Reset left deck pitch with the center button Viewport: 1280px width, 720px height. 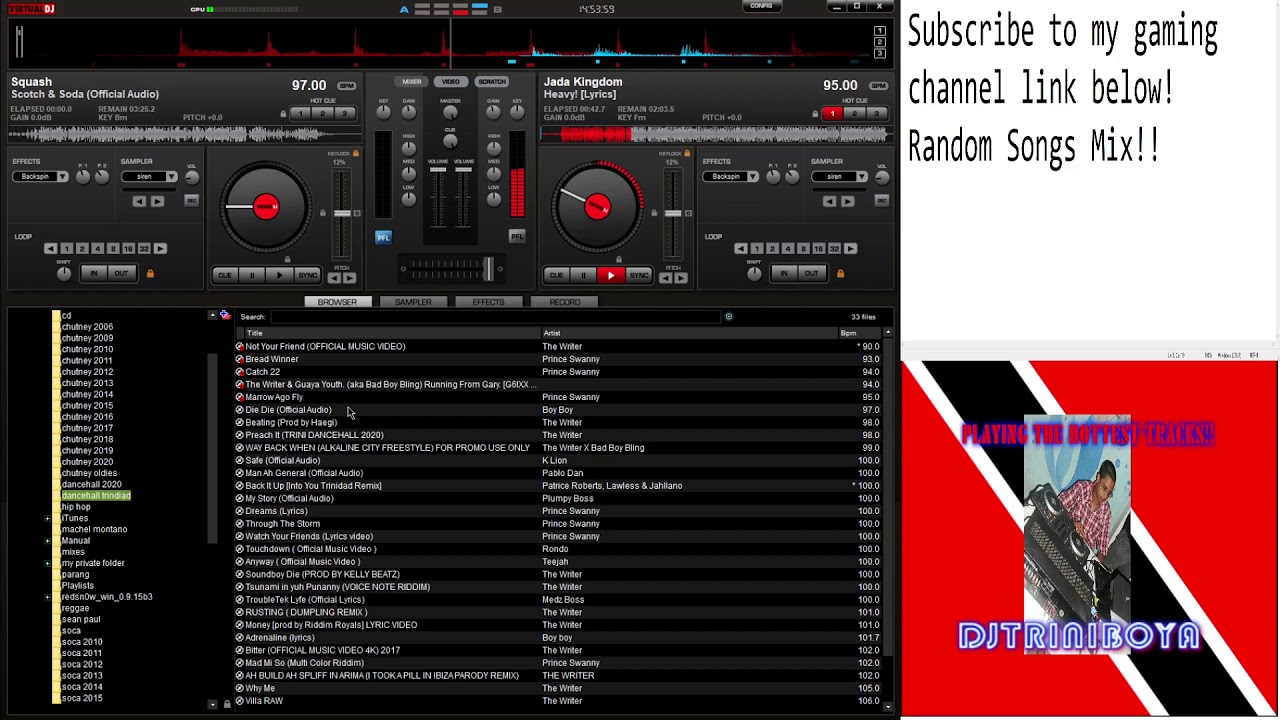pos(357,213)
